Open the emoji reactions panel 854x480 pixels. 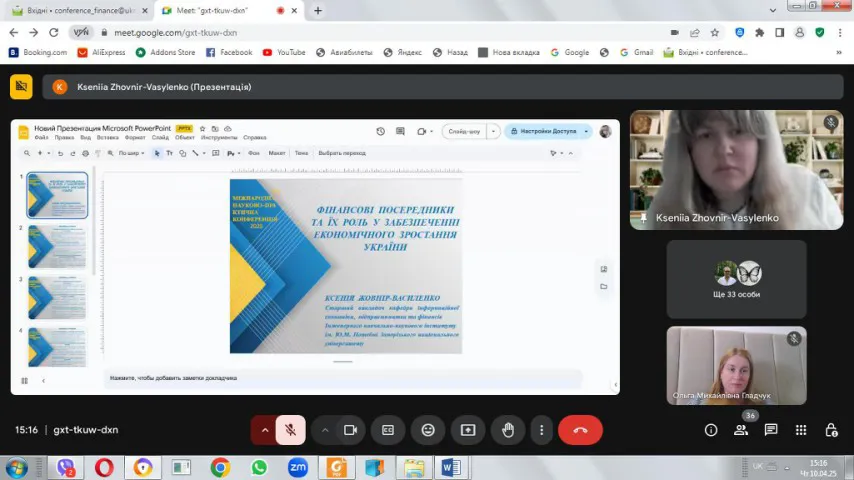428,430
